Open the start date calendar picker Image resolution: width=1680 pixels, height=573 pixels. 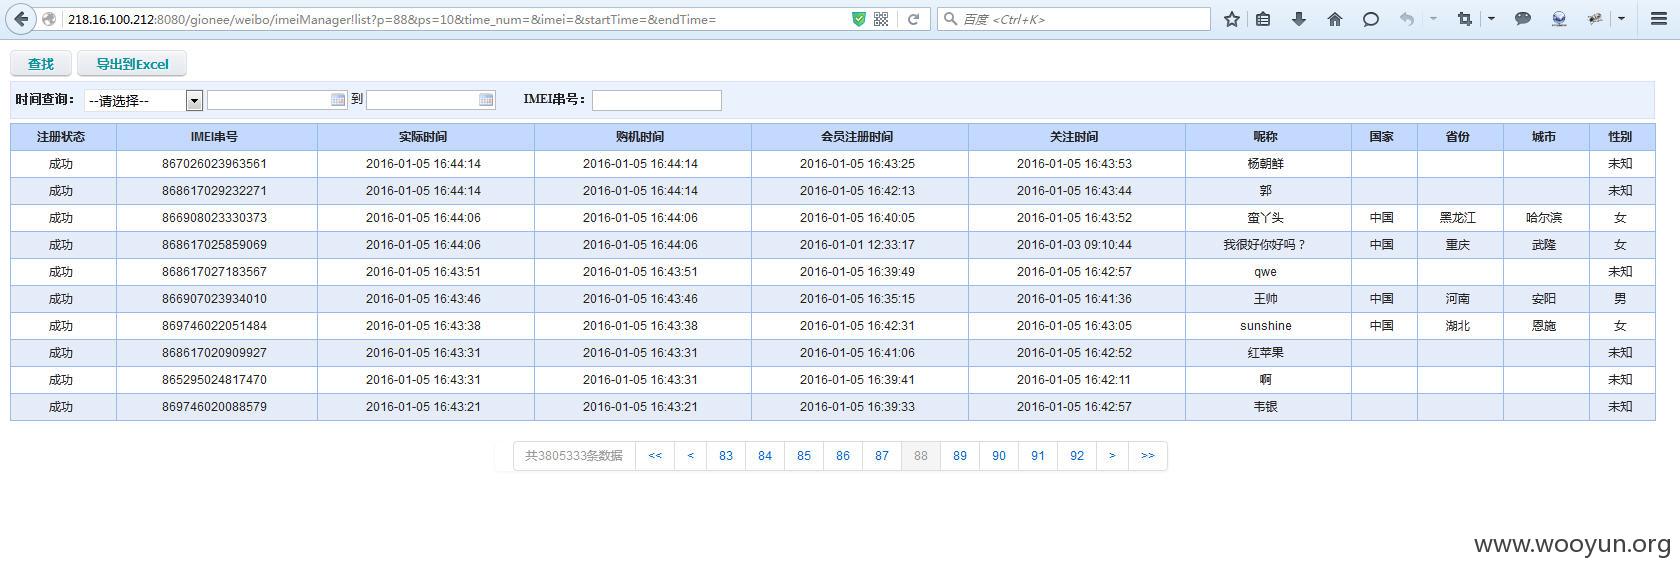[338, 100]
